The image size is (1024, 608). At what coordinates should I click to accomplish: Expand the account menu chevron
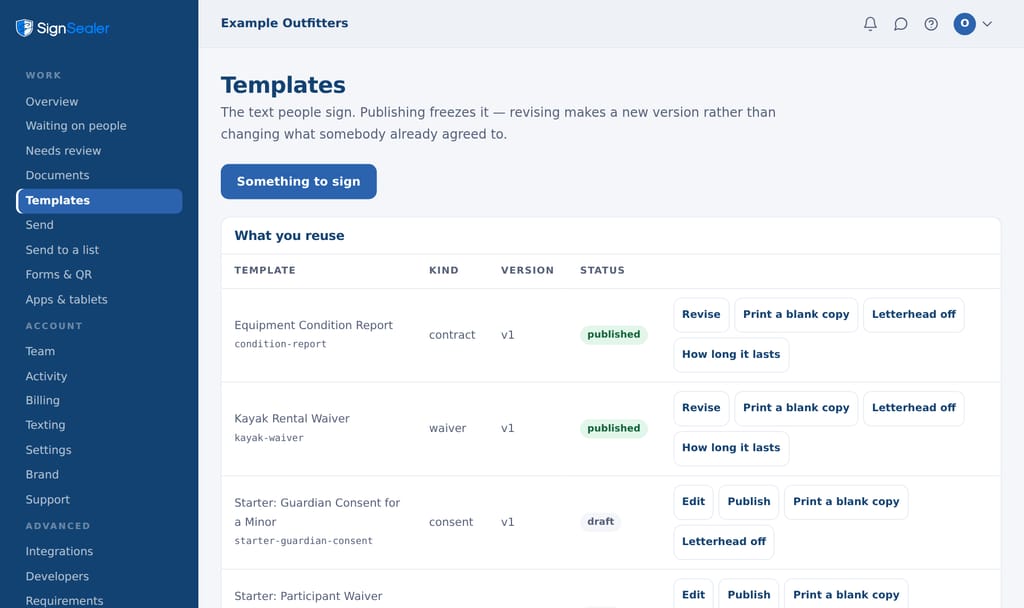click(x=987, y=24)
